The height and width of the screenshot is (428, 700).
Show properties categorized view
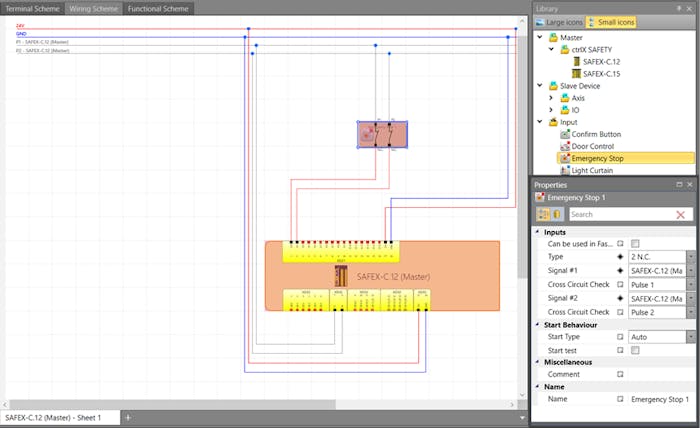[543, 214]
